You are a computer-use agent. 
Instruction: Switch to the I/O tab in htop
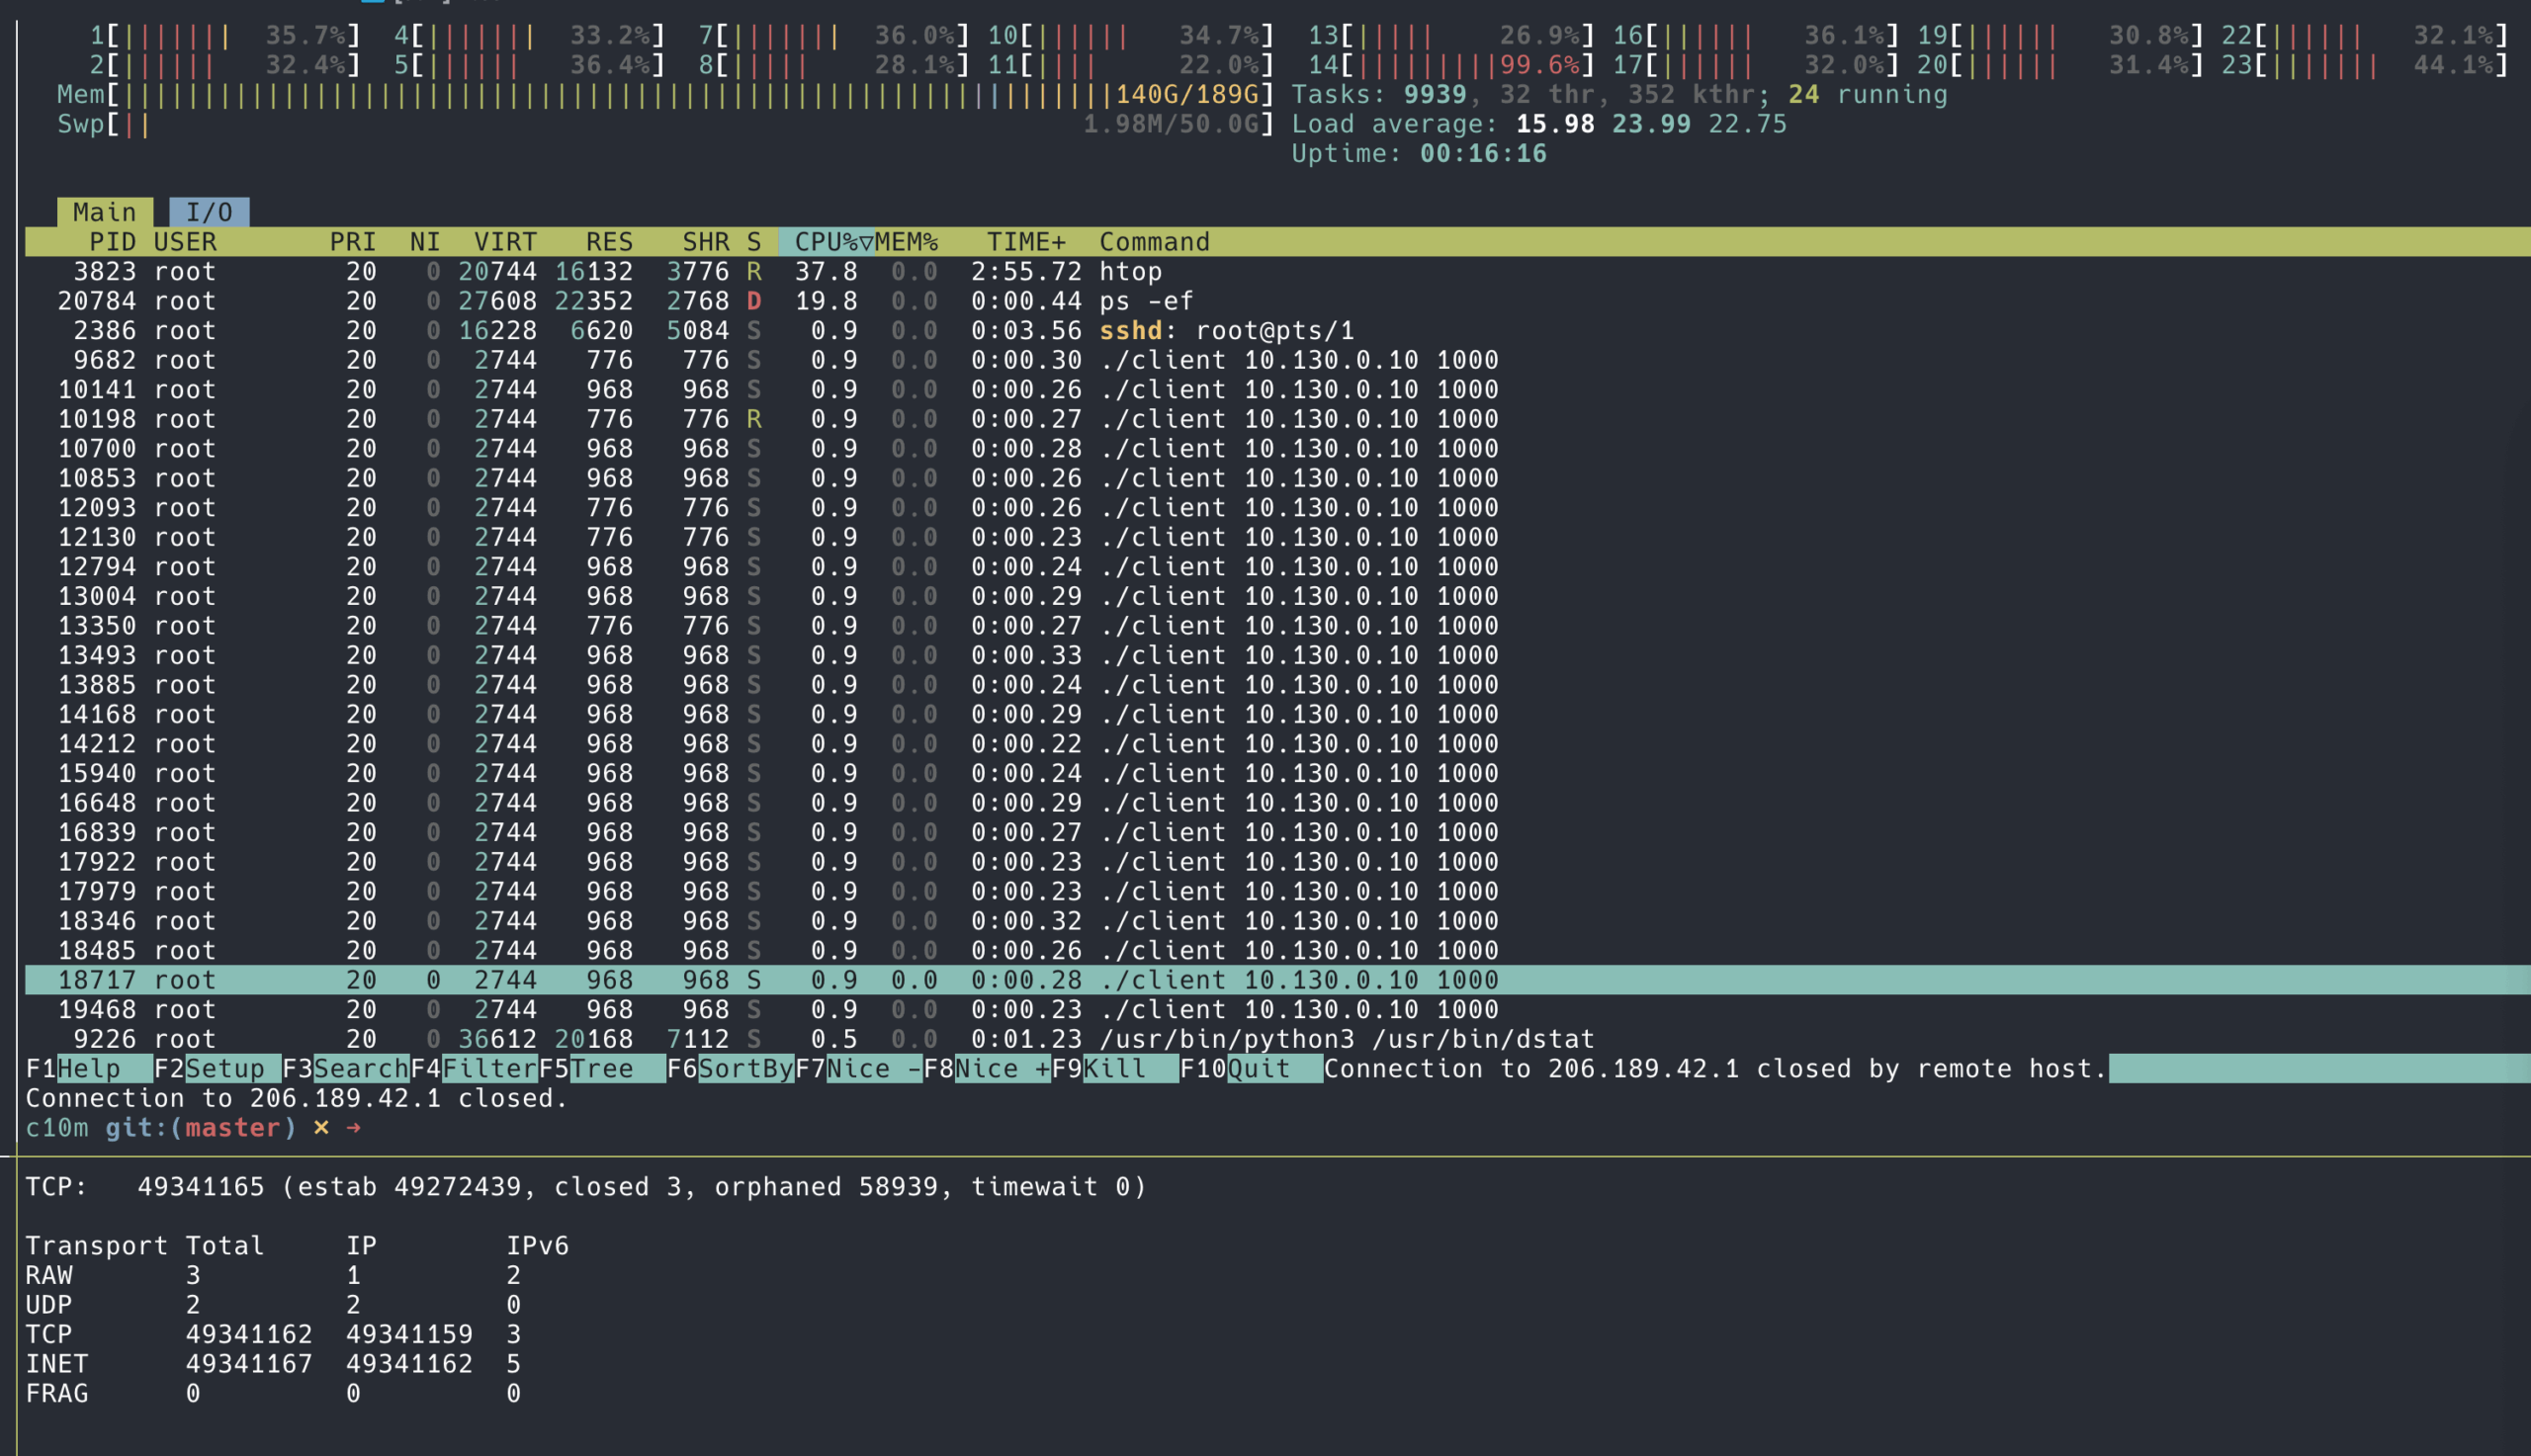pos(209,212)
